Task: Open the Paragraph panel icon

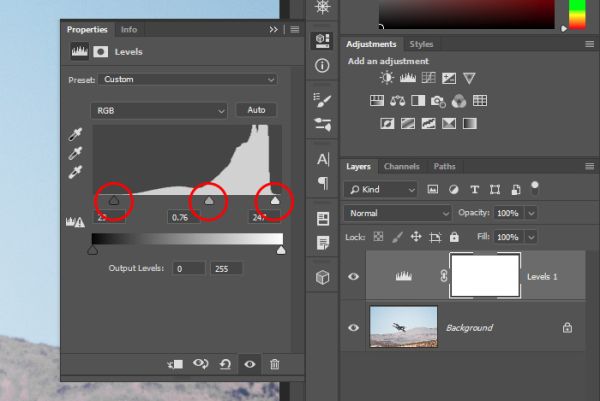Action: 323,183
